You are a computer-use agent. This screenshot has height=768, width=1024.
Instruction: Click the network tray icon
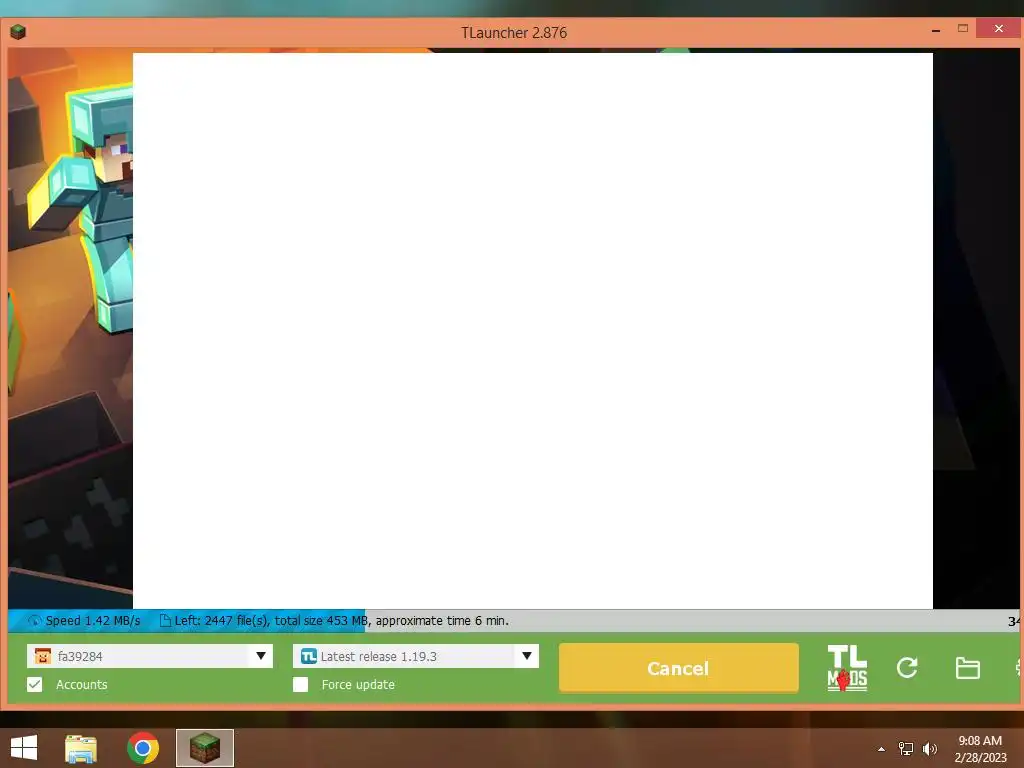click(906, 748)
